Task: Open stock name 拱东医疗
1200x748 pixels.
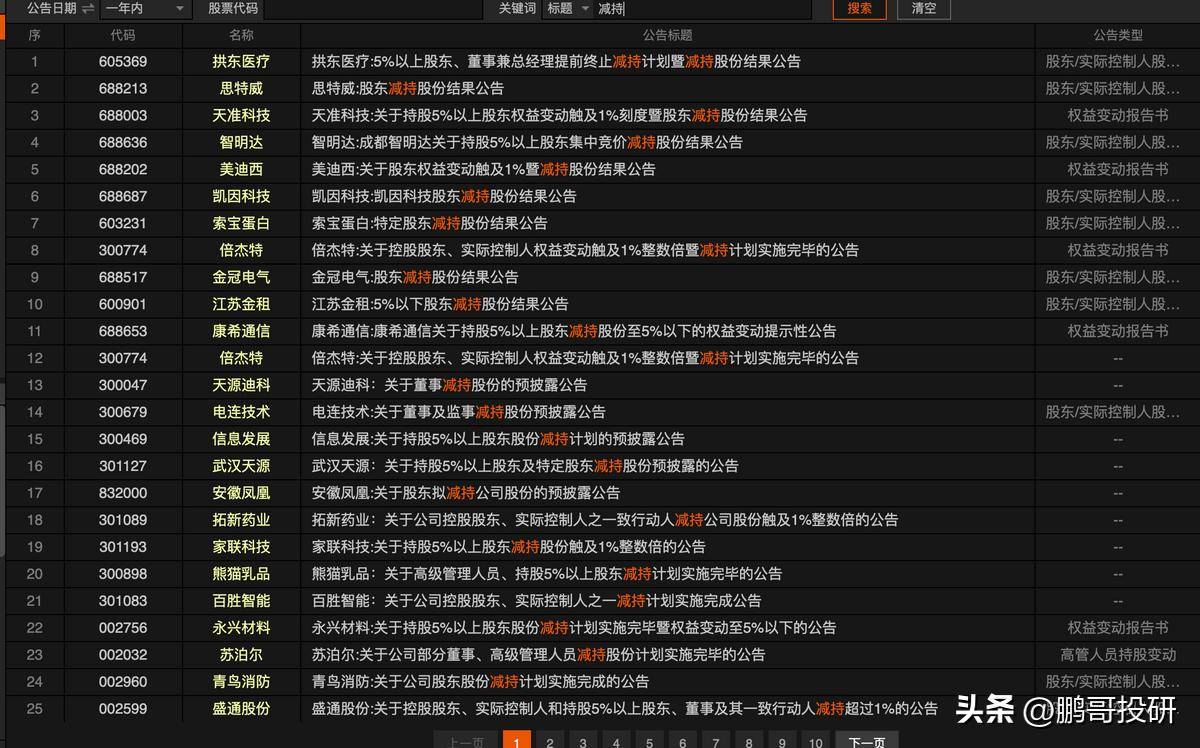Action: [x=241, y=62]
